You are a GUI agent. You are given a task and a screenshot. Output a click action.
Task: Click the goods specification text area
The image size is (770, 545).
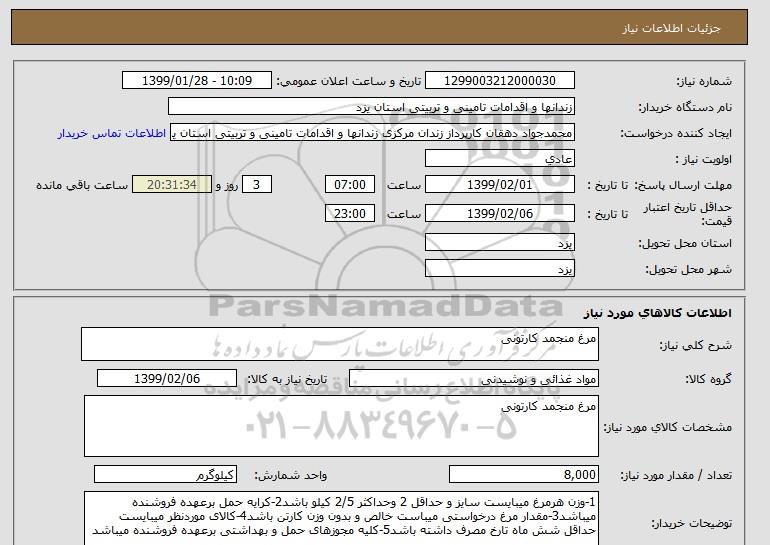(x=341, y=426)
